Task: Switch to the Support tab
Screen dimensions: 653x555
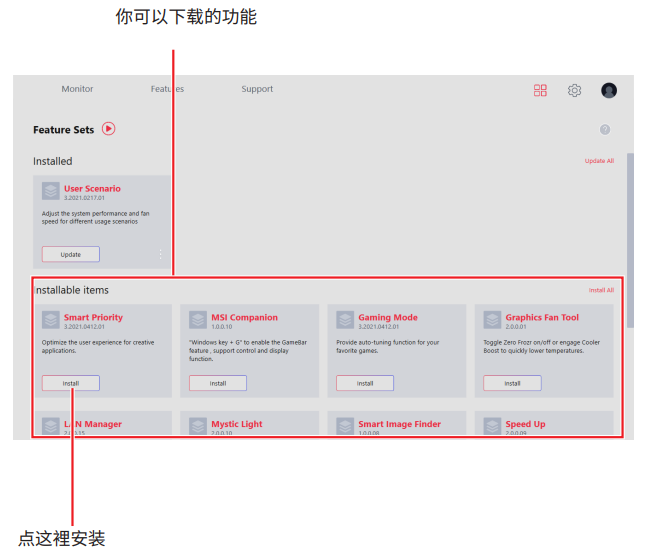Action: 257,89
